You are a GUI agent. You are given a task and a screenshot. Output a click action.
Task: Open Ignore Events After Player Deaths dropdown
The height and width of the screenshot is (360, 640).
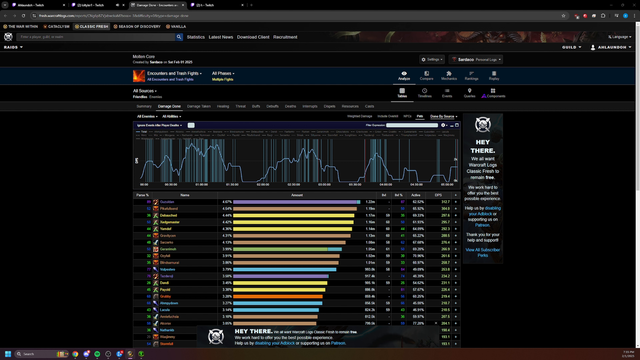160,125
